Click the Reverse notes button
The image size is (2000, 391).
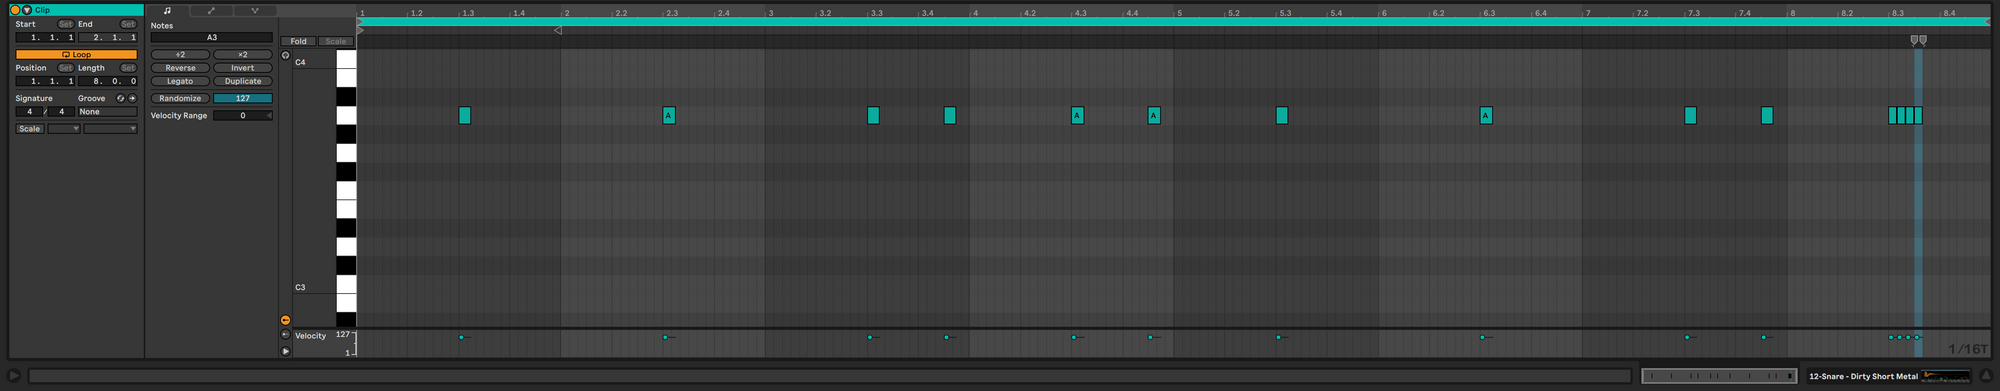(180, 68)
